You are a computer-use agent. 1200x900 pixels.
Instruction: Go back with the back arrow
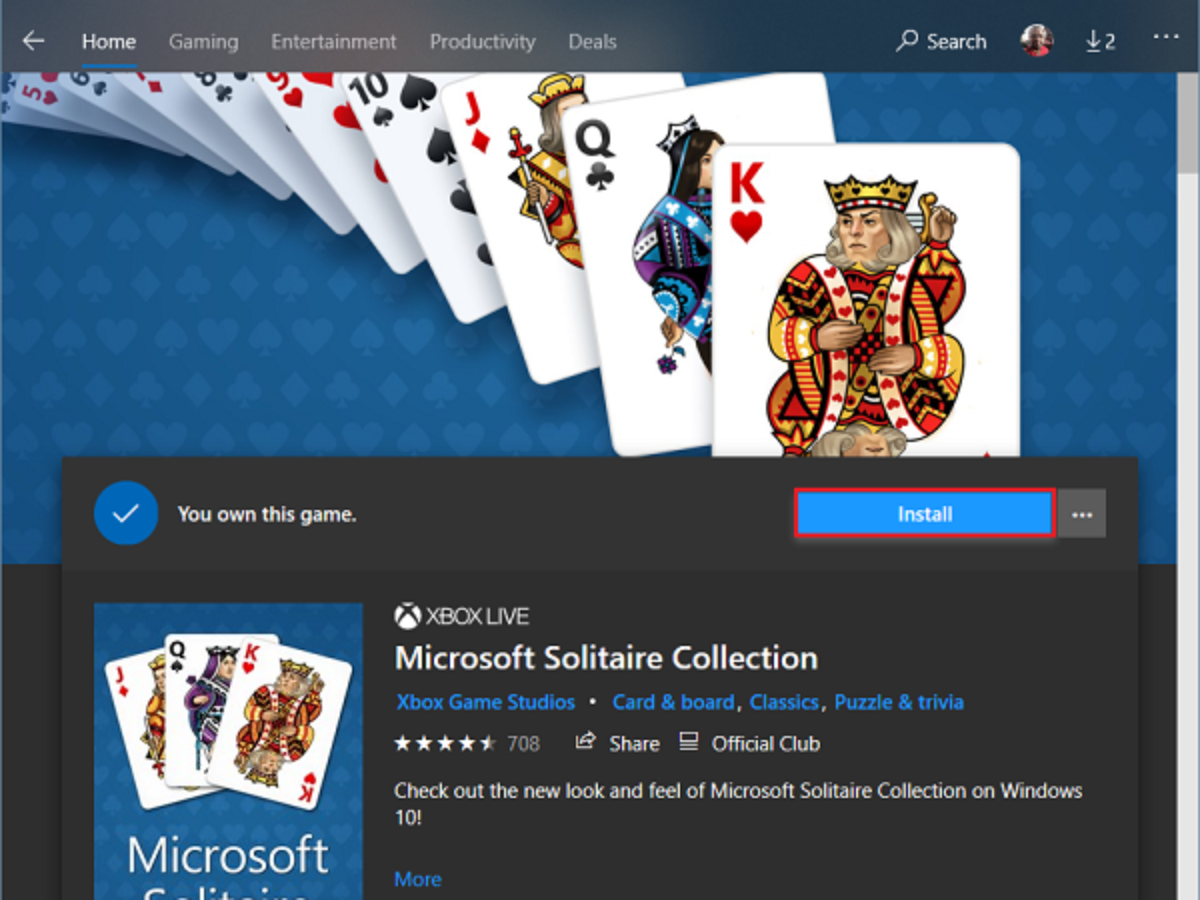tap(34, 41)
